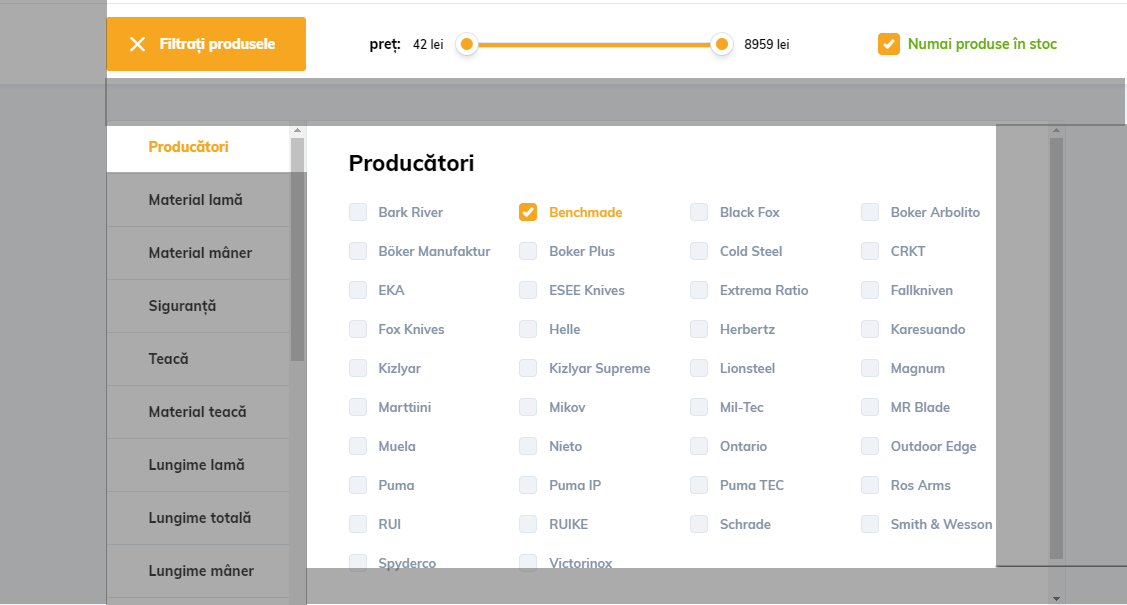Viewport: 1127px width, 605px height.
Task: Click the maximum price slider handle
Action: 722,45
